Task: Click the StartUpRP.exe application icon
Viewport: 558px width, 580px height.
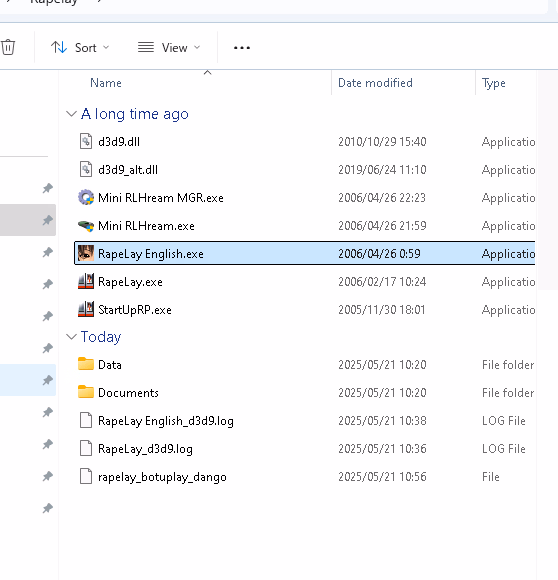Action: (86, 310)
